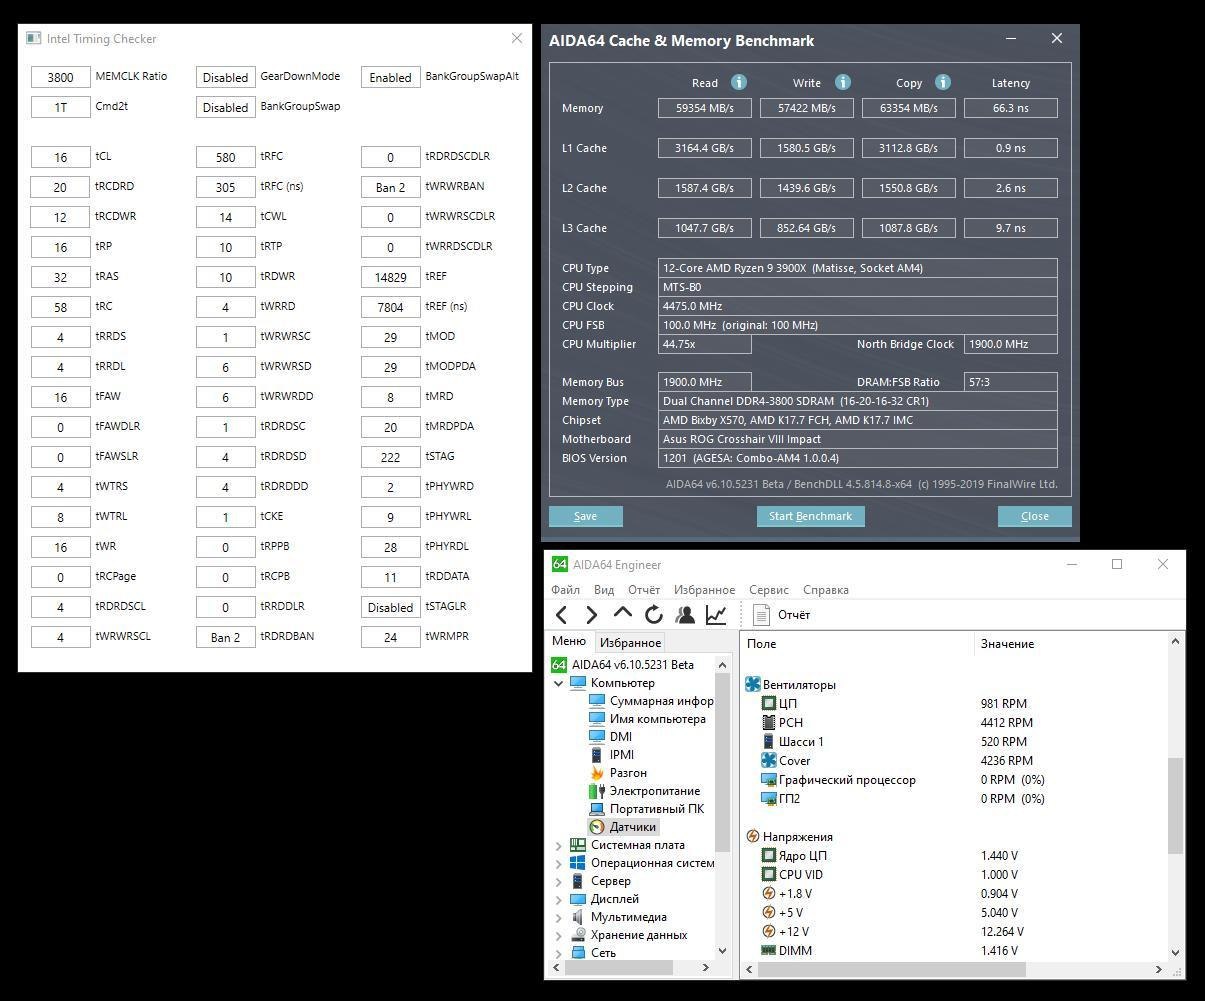Open the Файл menu
Screen dimensions: 1205x1001
point(565,590)
